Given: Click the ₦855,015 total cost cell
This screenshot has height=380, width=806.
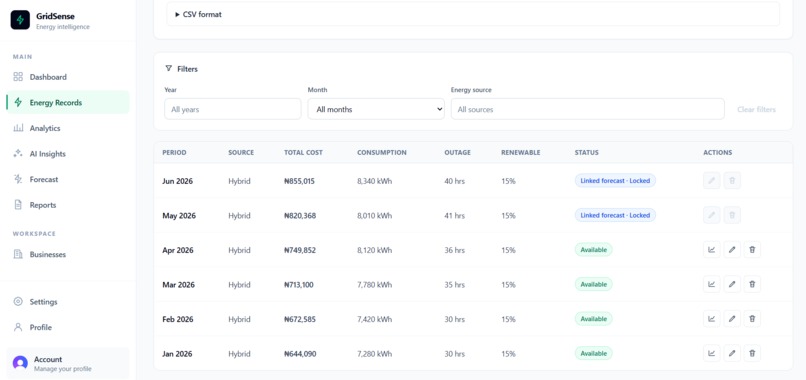Looking at the screenshot, I should point(300,181).
